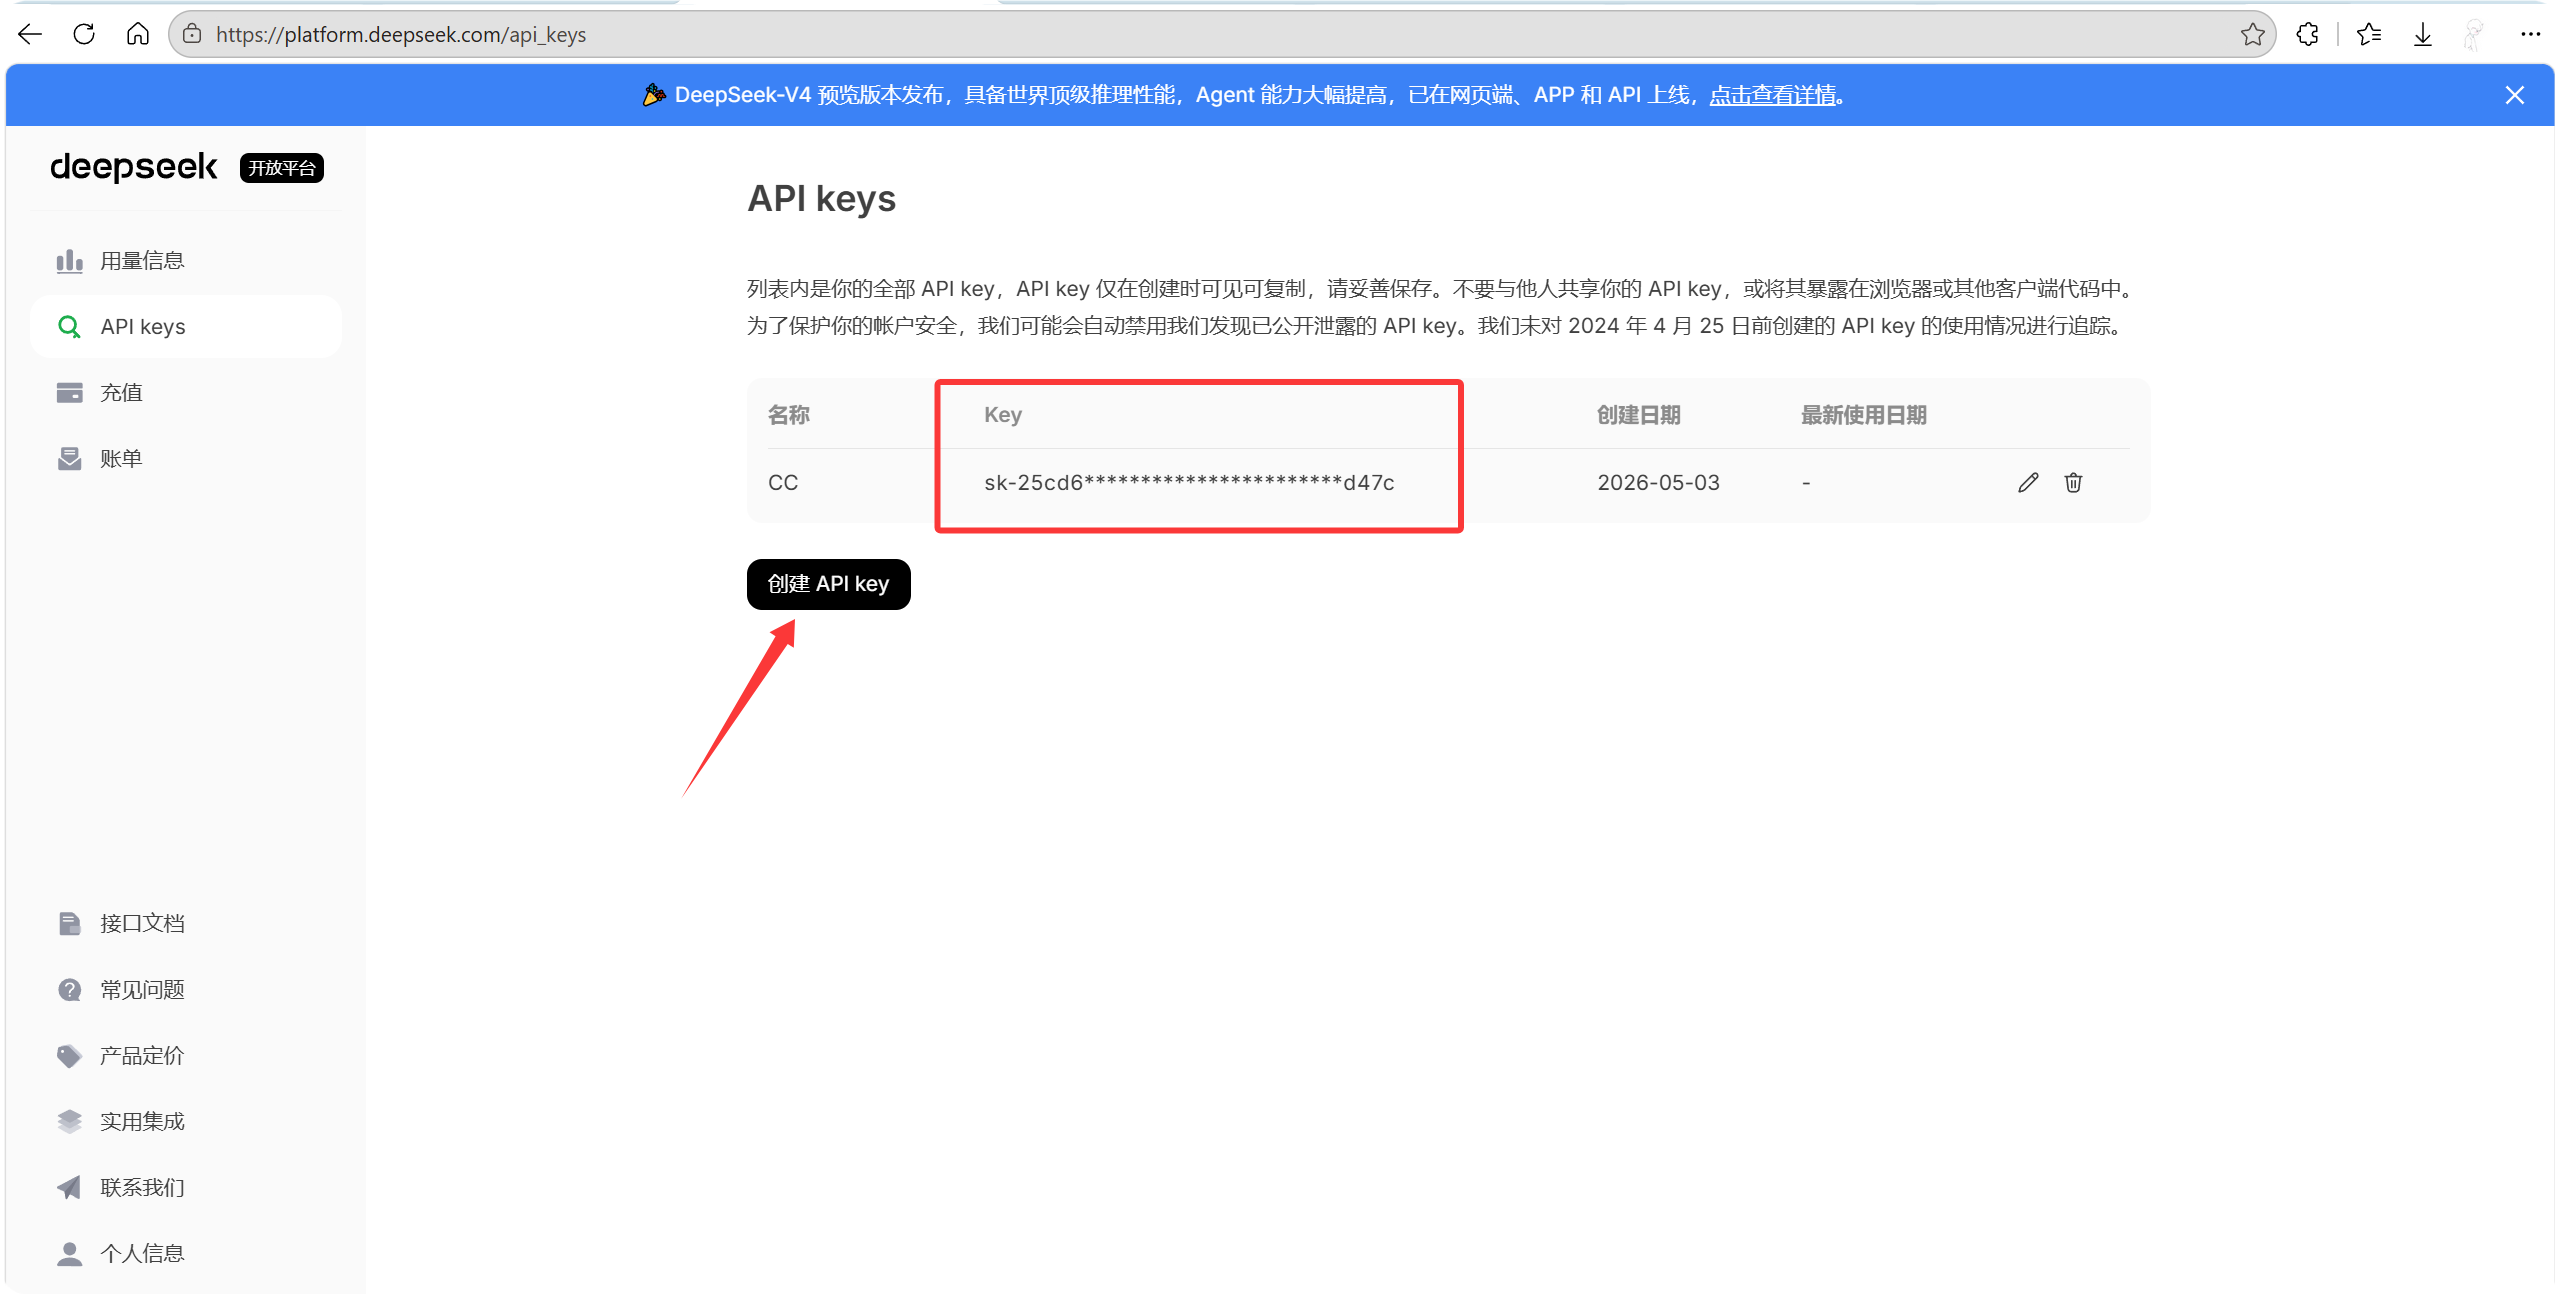Open 产品定价 in the sidebar
This screenshot has width=2559, height=1294.
click(186, 1056)
